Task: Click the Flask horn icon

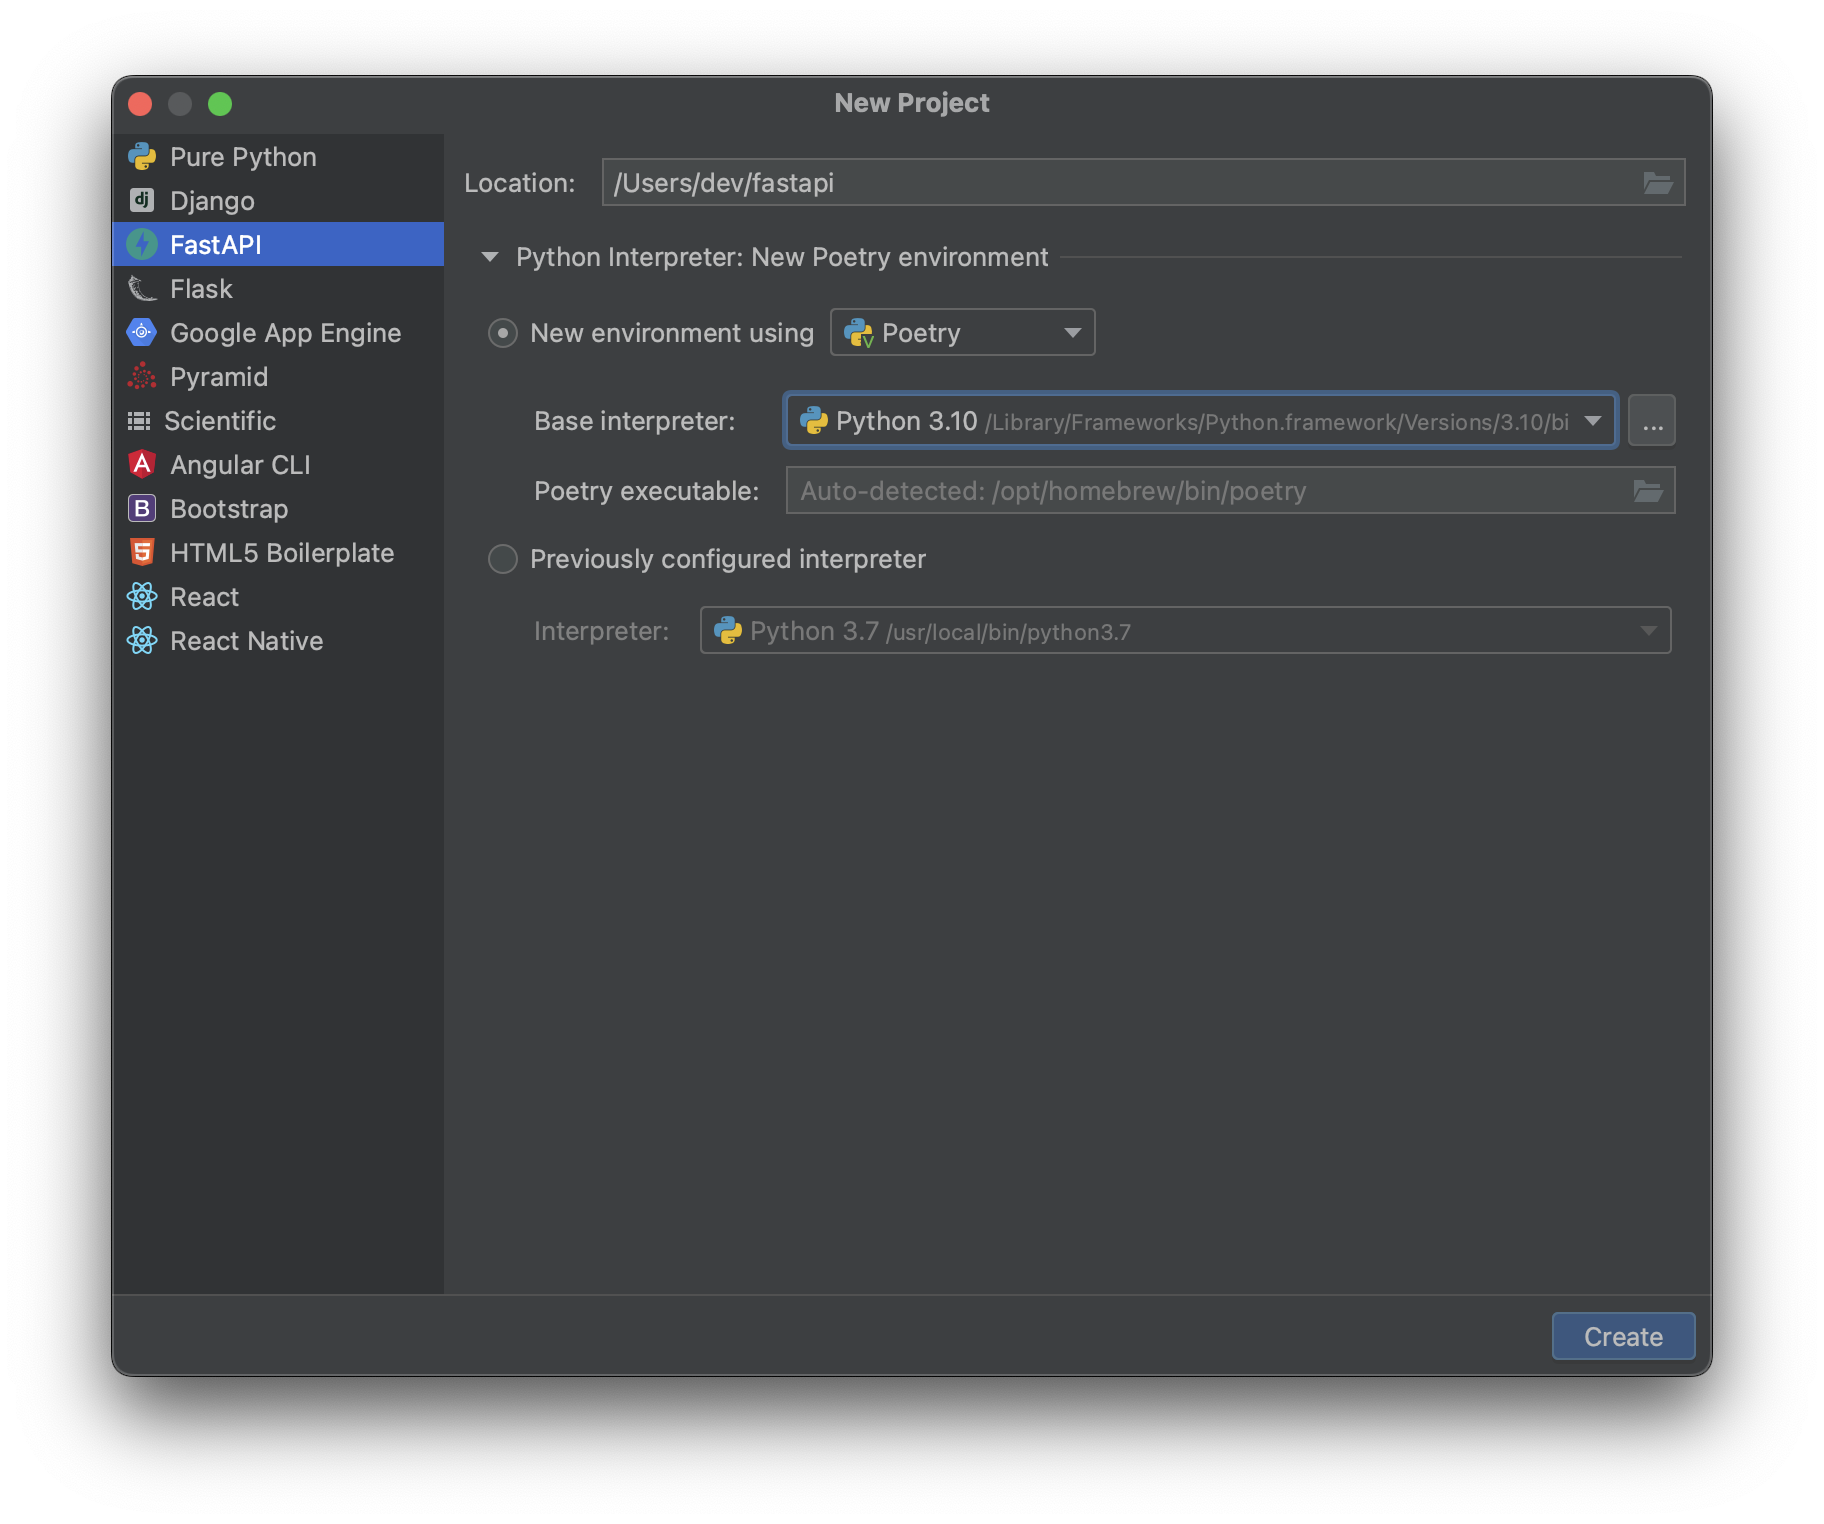Action: click(142, 289)
